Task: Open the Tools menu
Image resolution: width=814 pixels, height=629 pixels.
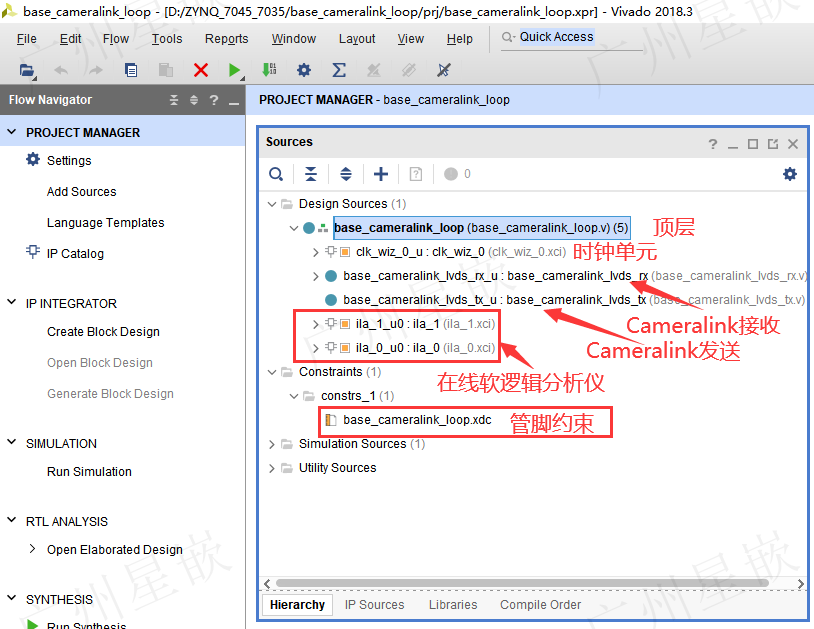Action: tap(167, 39)
